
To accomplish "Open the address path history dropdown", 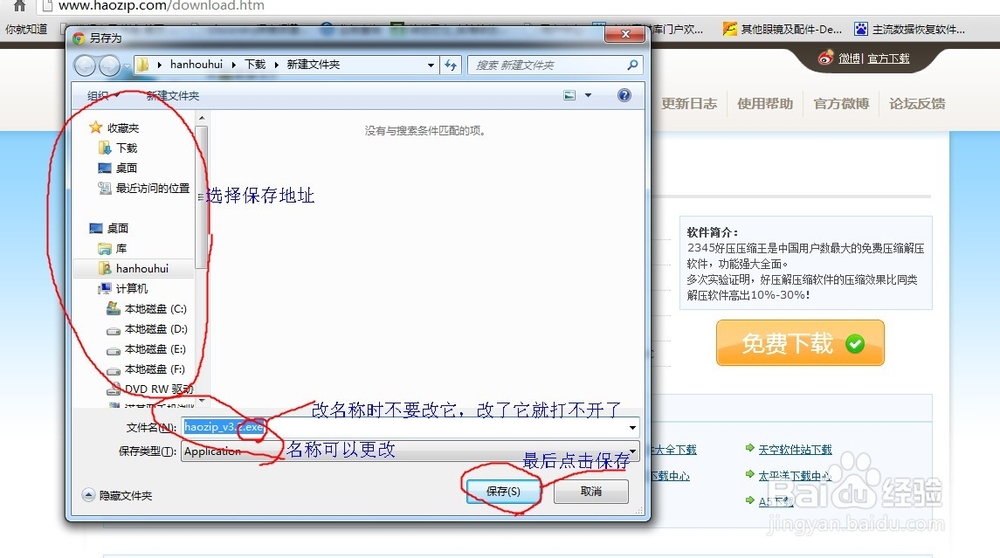I will coord(431,65).
